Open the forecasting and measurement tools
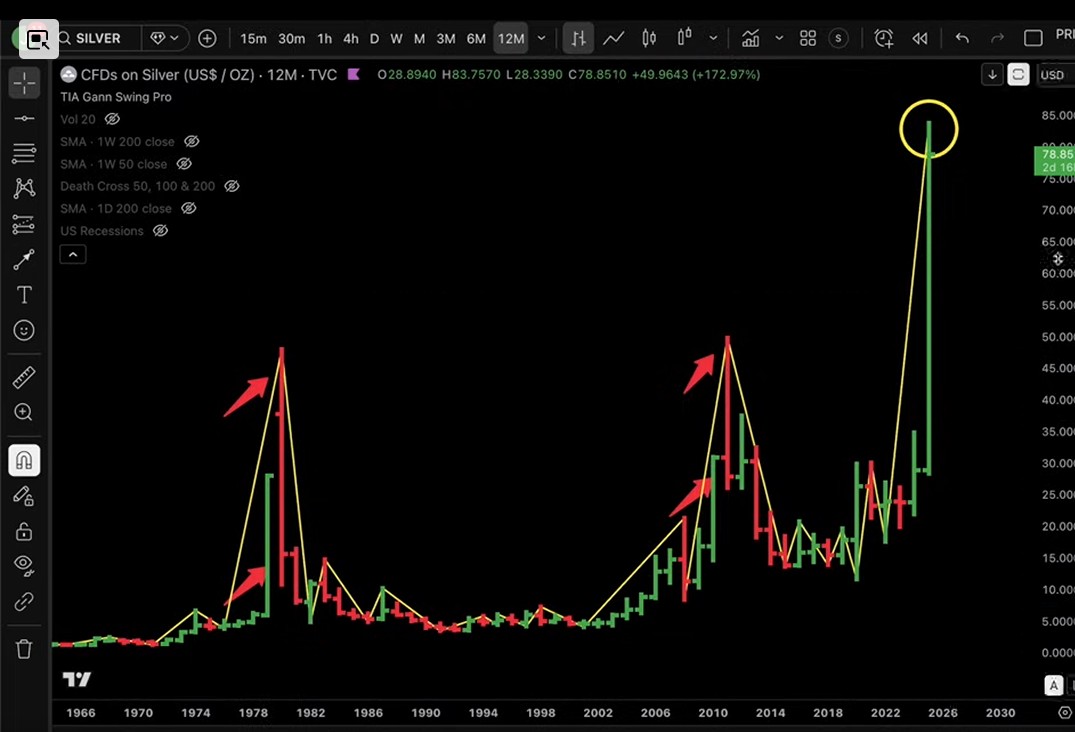Screen dimensions: 1075x732 [24, 224]
